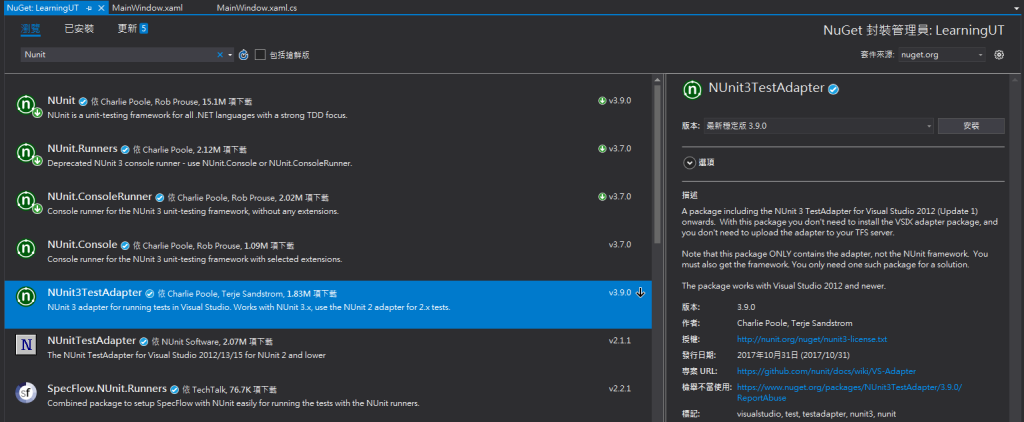Viewport: 1024px width, 422px height.
Task: Click NUnit description about unit-testing framework
Action: tap(197, 115)
